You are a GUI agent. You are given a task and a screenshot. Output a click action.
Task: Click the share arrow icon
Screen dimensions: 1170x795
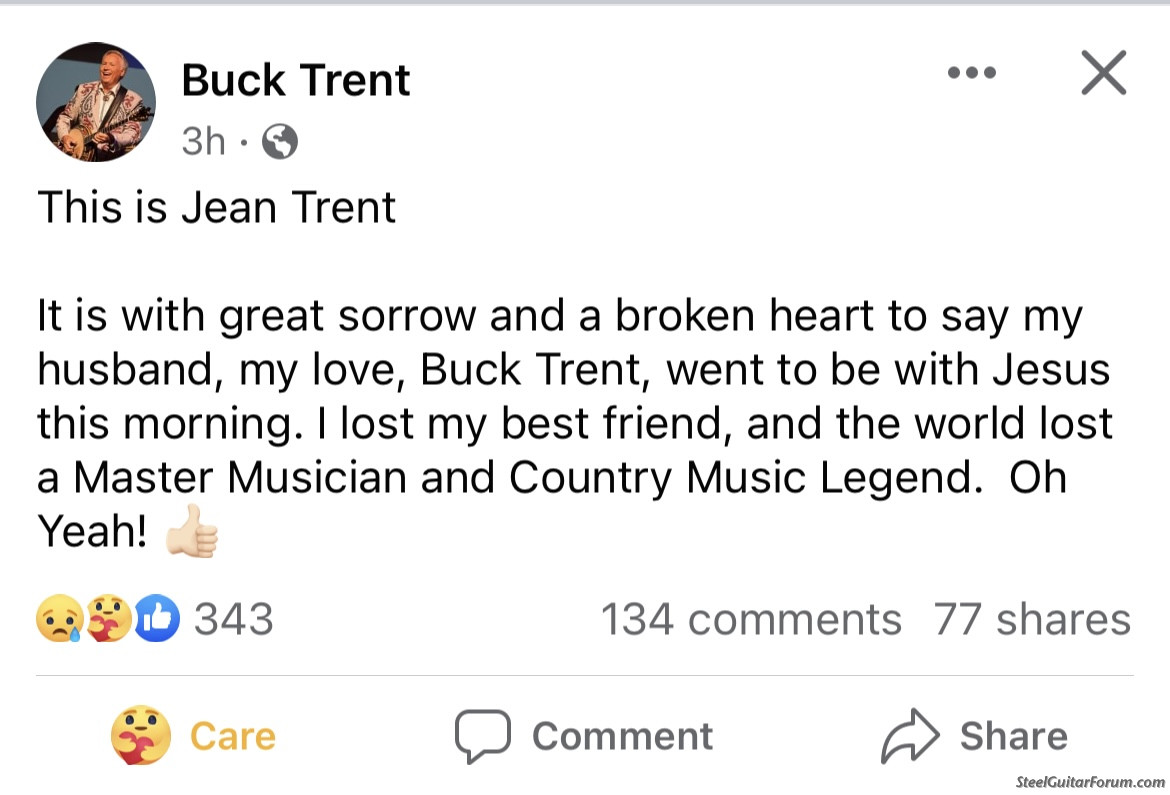(909, 738)
